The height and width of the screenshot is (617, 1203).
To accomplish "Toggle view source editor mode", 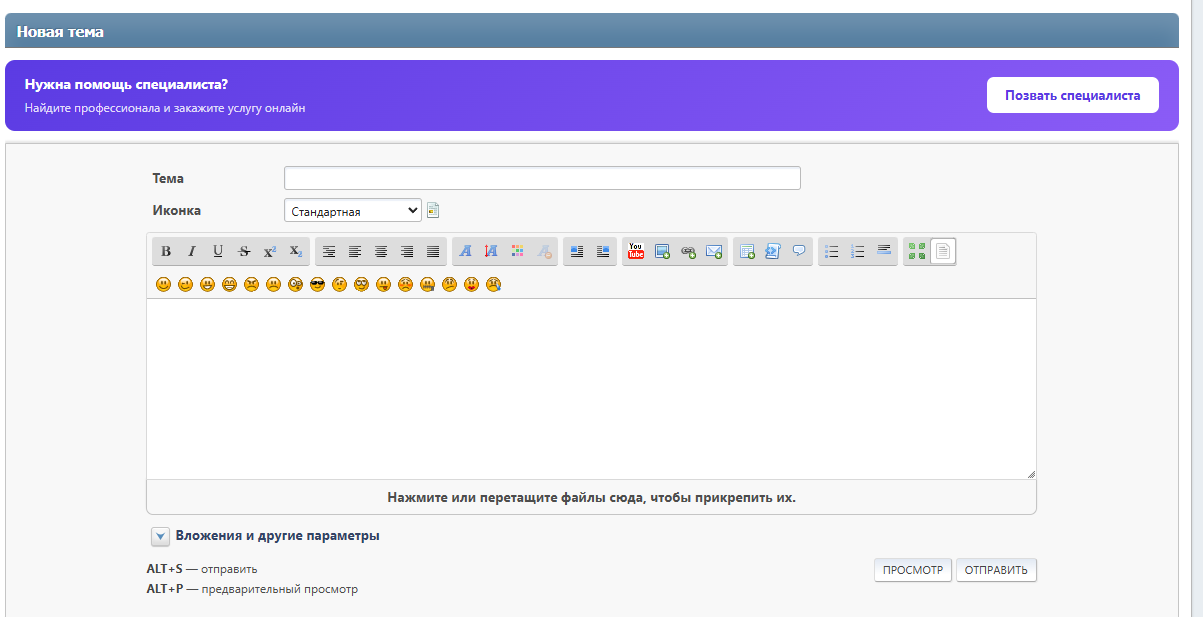I will 943,252.
